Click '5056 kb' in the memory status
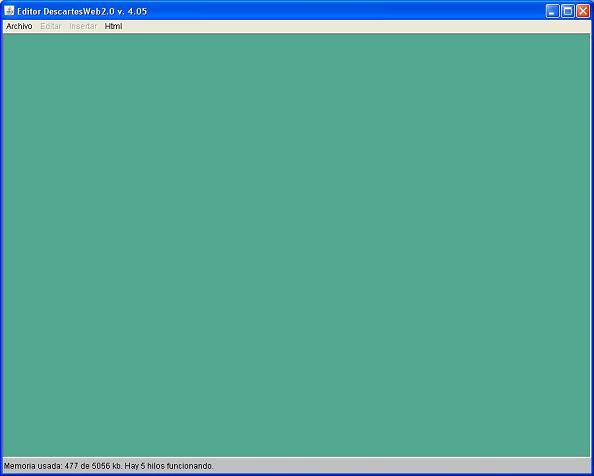This screenshot has width=594, height=476. 107,466
